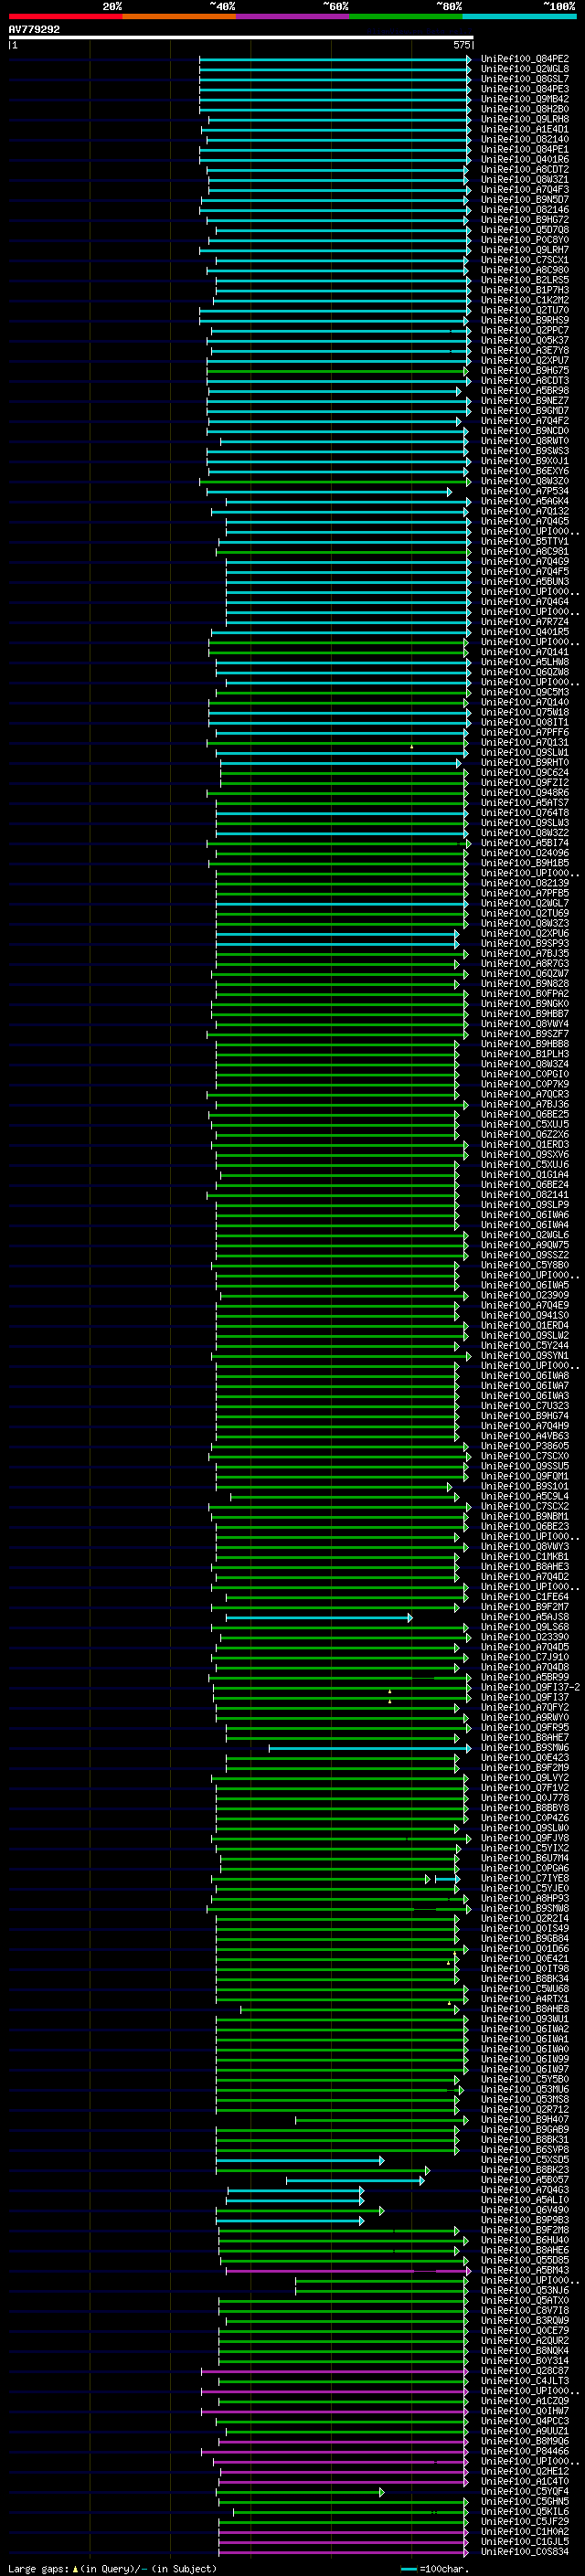
Task: Open hit UniRef100_Q05K37
Action: (524, 340)
